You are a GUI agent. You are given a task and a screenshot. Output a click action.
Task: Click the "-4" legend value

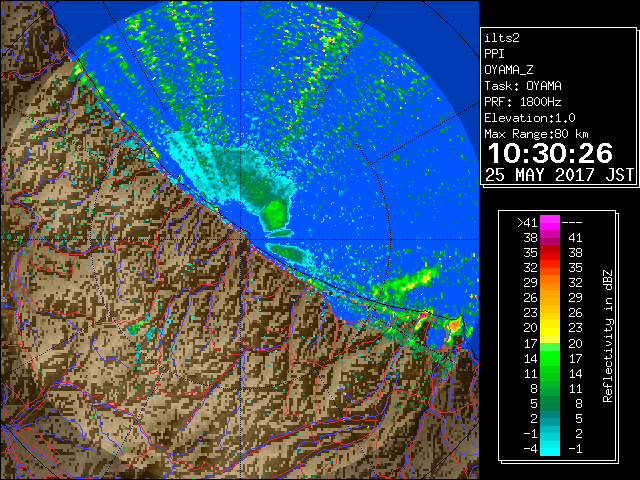pos(530,449)
